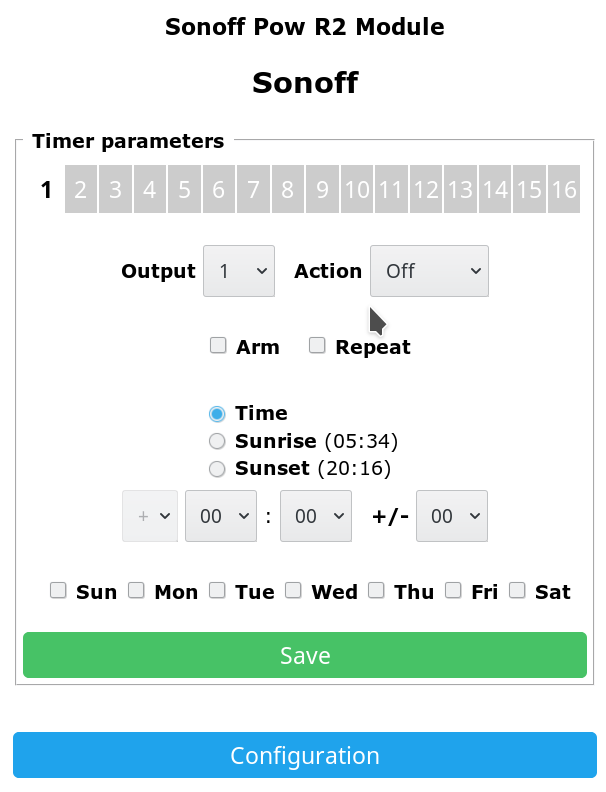Click the green Save button
Image resolution: width=606 pixels, height=792 pixels.
click(305, 655)
